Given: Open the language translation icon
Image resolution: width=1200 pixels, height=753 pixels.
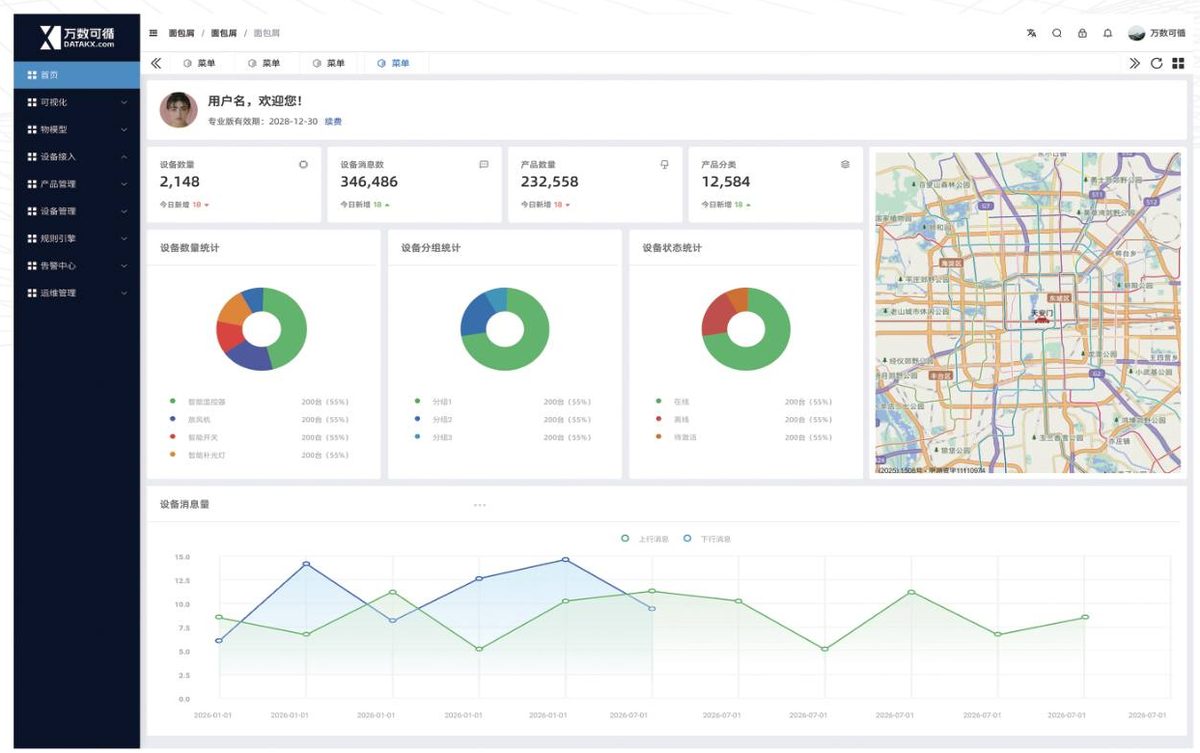Looking at the screenshot, I should click(x=1031, y=33).
